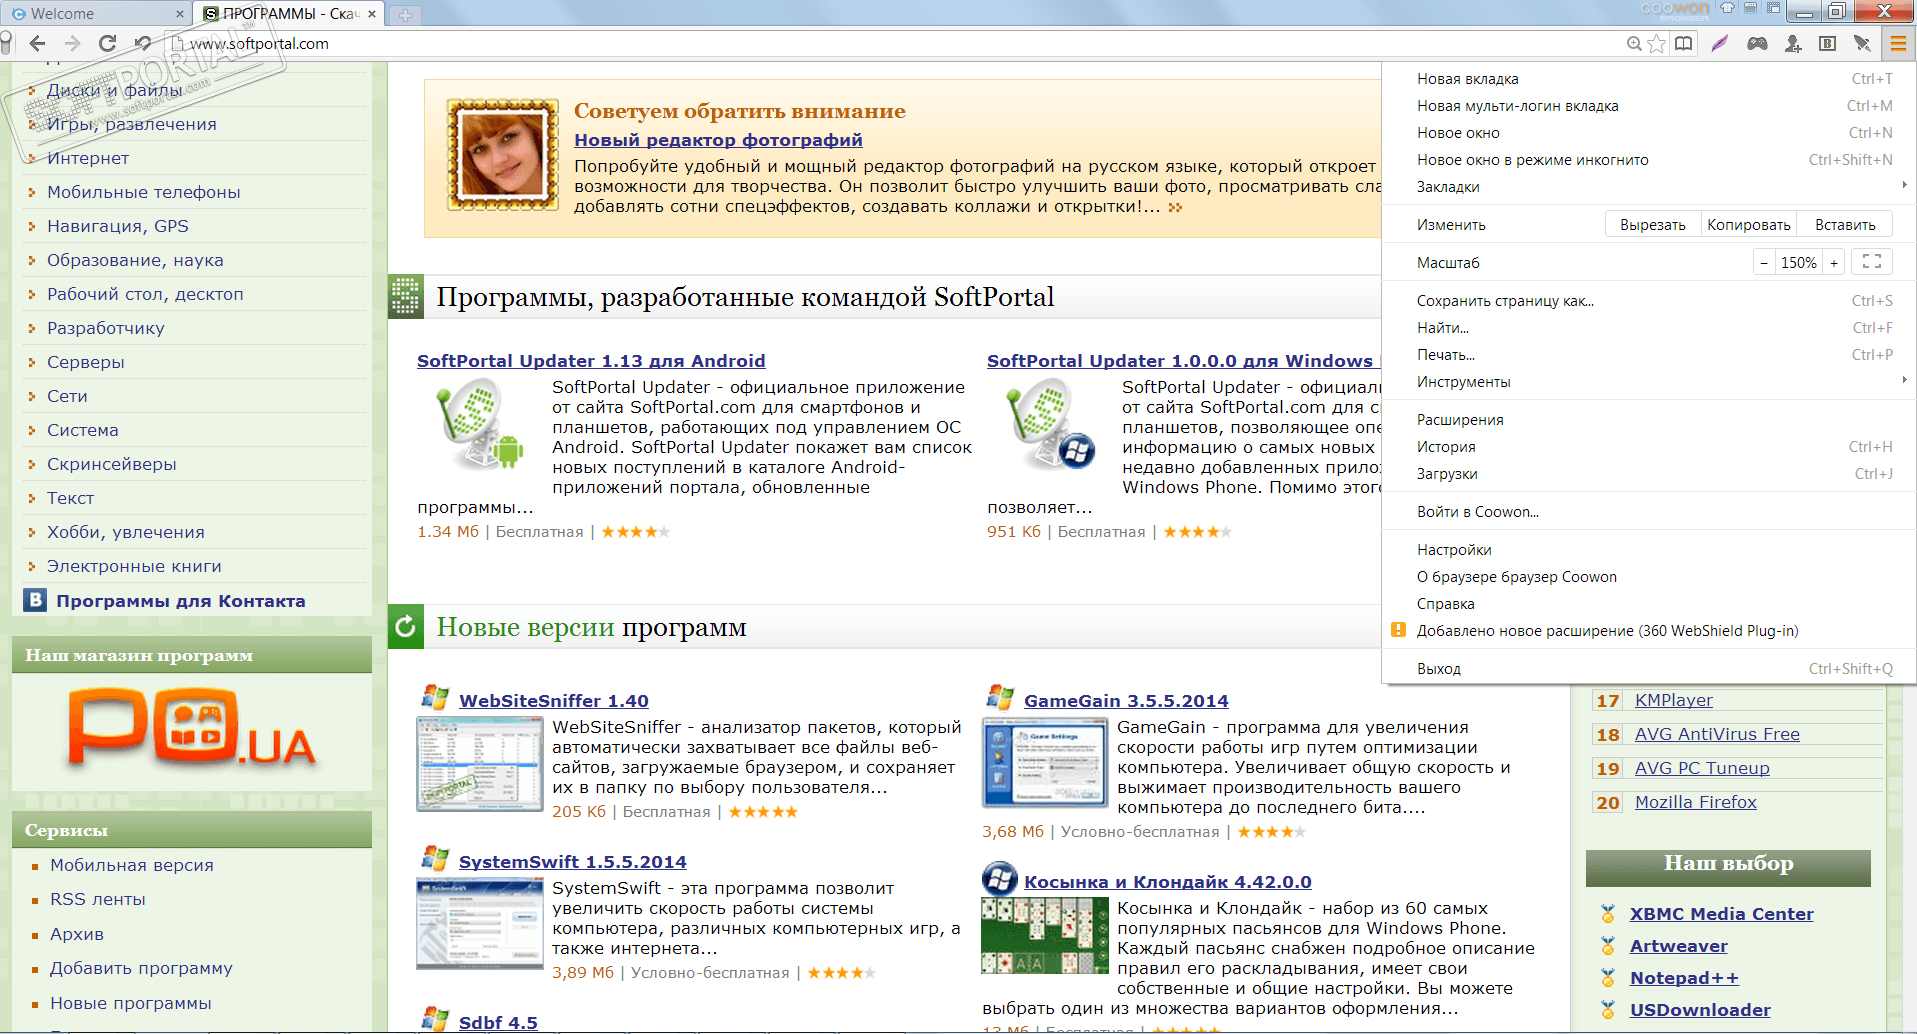Select Расширения menu entry
This screenshot has height=1034, width=1917.
[x=1649, y=420]
